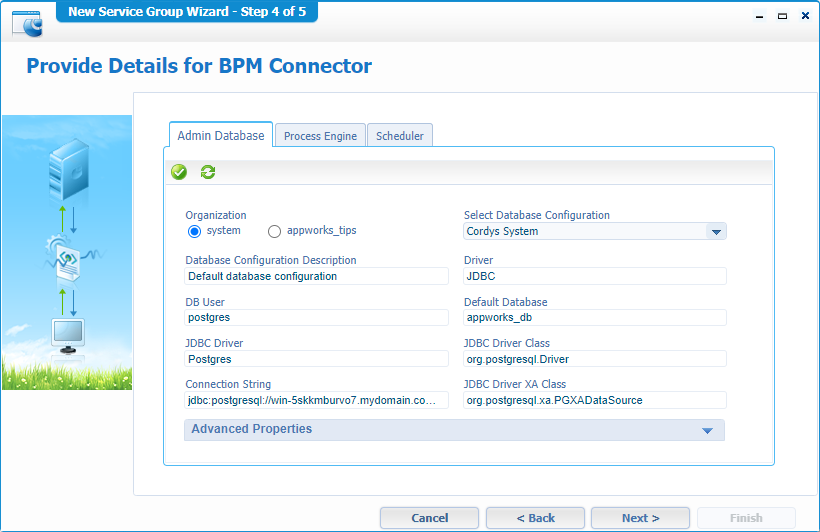Click the DB User field containing postgres
The image size is (820, 532).
(316, 318)
